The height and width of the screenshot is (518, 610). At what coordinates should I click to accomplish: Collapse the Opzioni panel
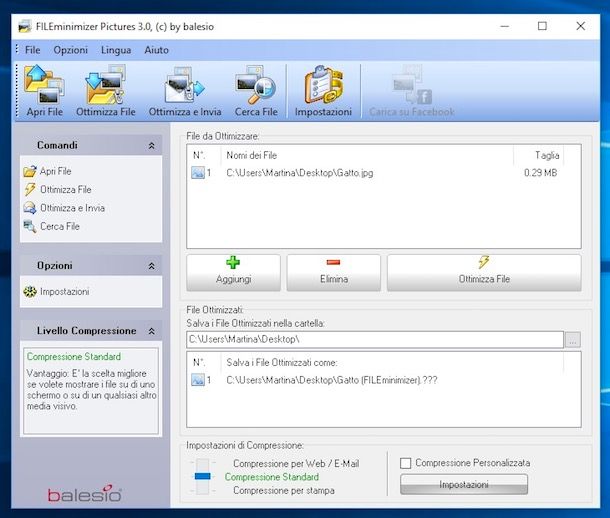pos(152,266)
